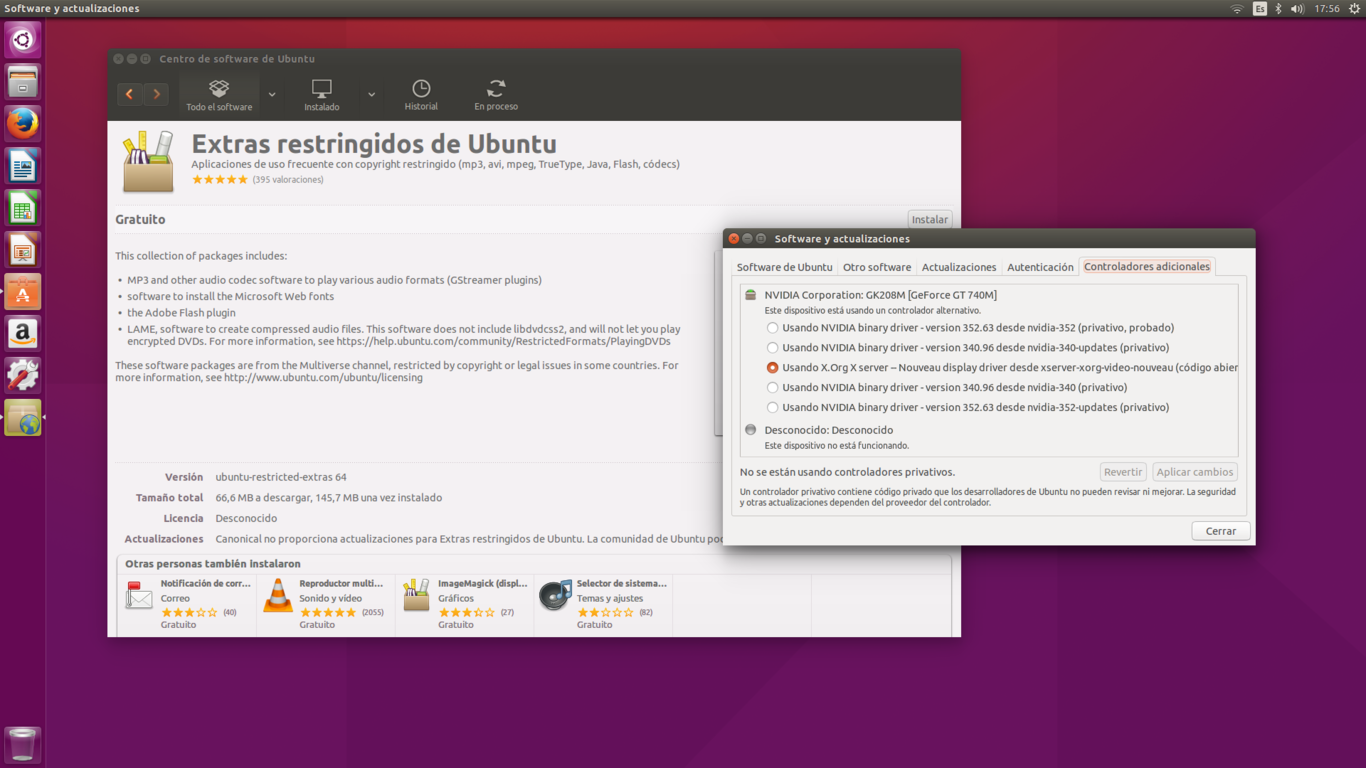Open ImageMagick recommended app

pos(465,604)
